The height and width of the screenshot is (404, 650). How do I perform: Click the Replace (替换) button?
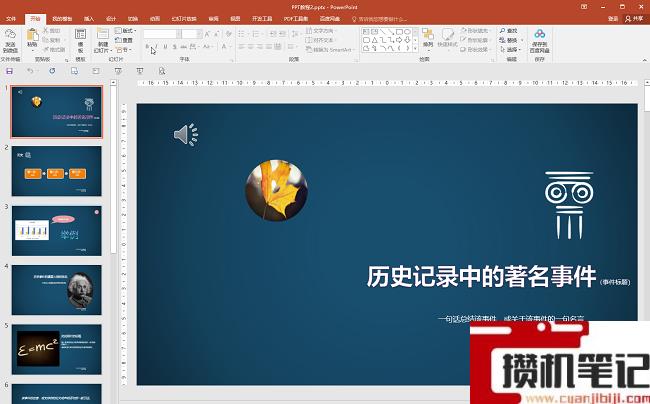point(511,40)
